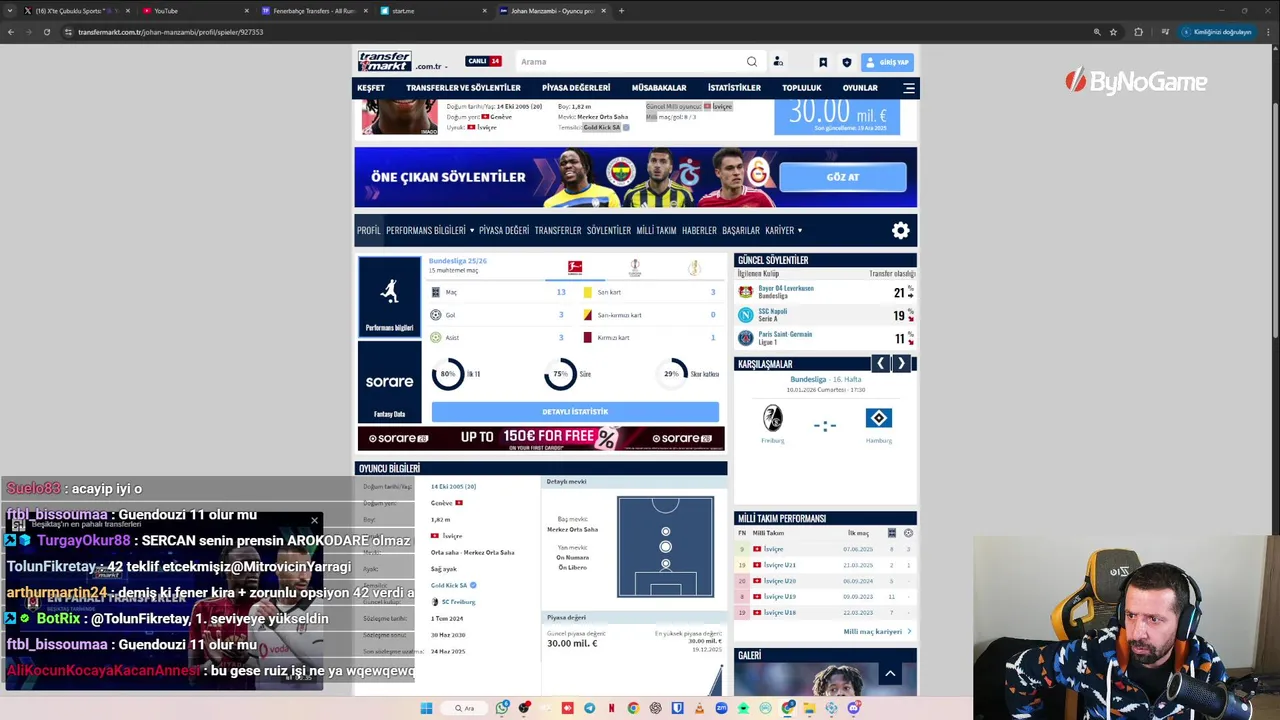Go to previous match in KARŞILAŞMALAR
This screenshot has width=1280, height=720.
point(880,364)
